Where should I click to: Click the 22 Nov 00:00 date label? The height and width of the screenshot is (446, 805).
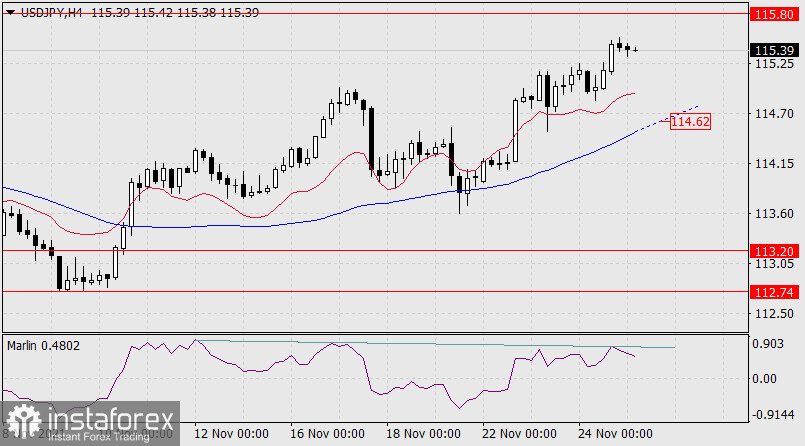519,433
